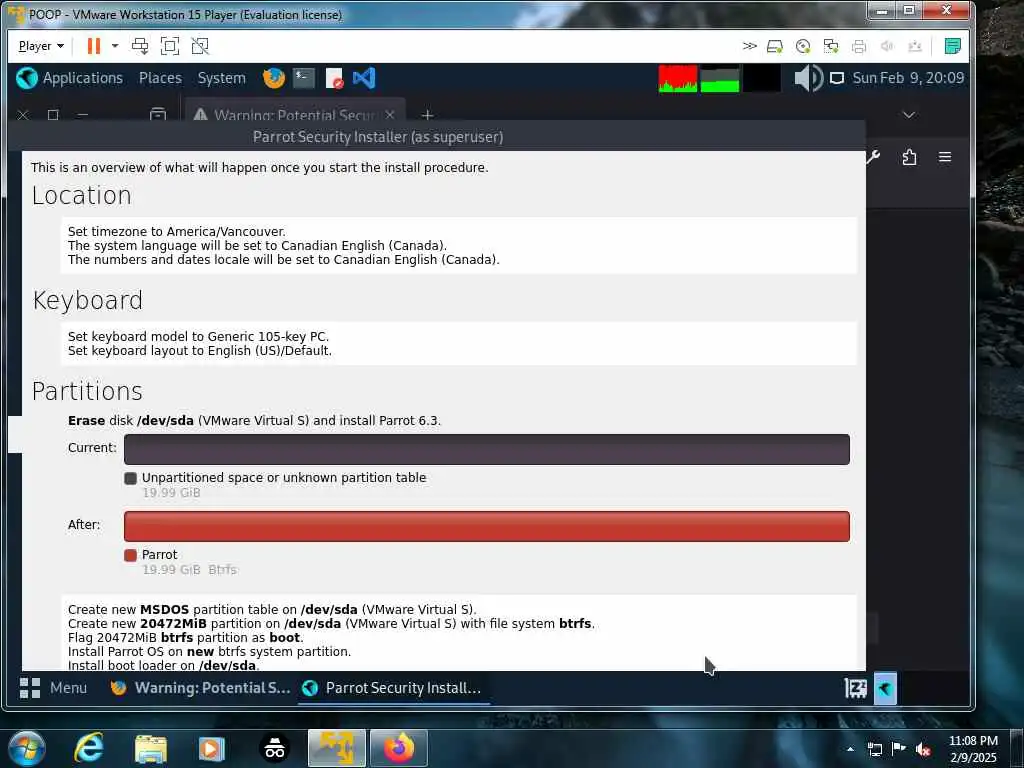Click the CD/DVD drive icon in VMware toolbar
1024x768 pixels.
pyautogui.click(x=803, y=46)
